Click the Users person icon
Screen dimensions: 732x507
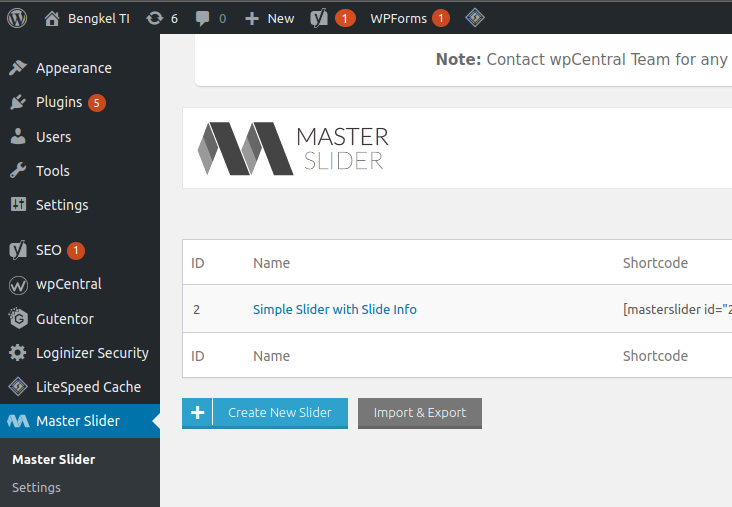(x=18, y=136)
